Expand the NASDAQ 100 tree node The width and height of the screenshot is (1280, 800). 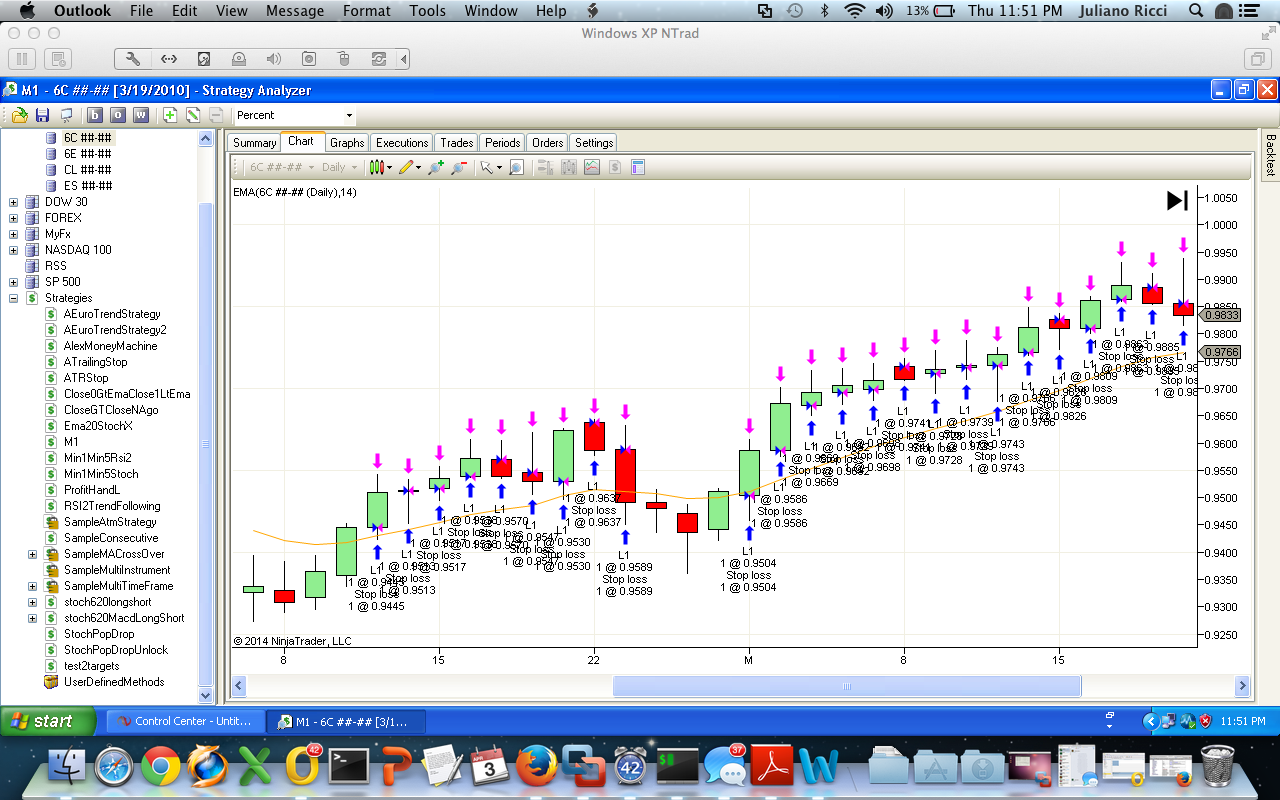coord(14,250)
